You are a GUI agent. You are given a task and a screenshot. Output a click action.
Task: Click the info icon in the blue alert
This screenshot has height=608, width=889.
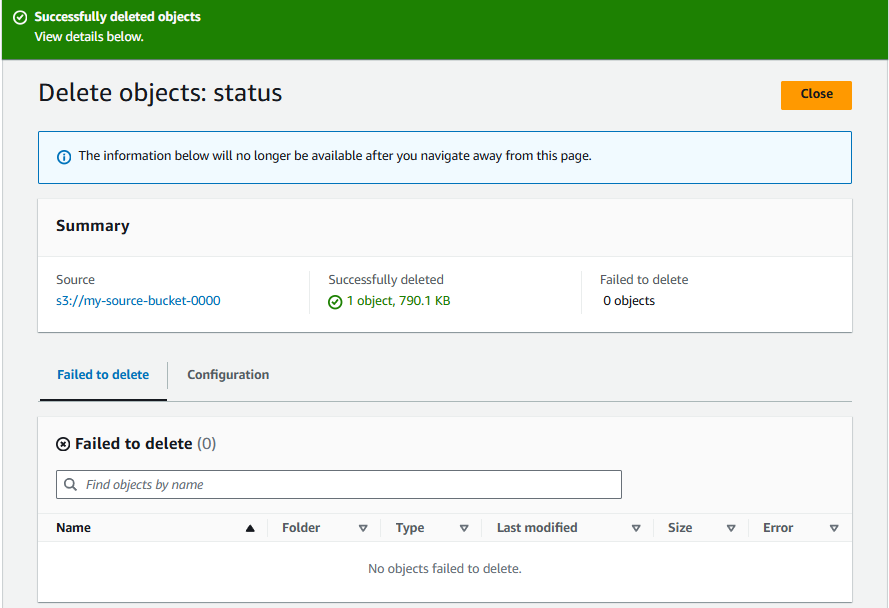click(63, 156)
